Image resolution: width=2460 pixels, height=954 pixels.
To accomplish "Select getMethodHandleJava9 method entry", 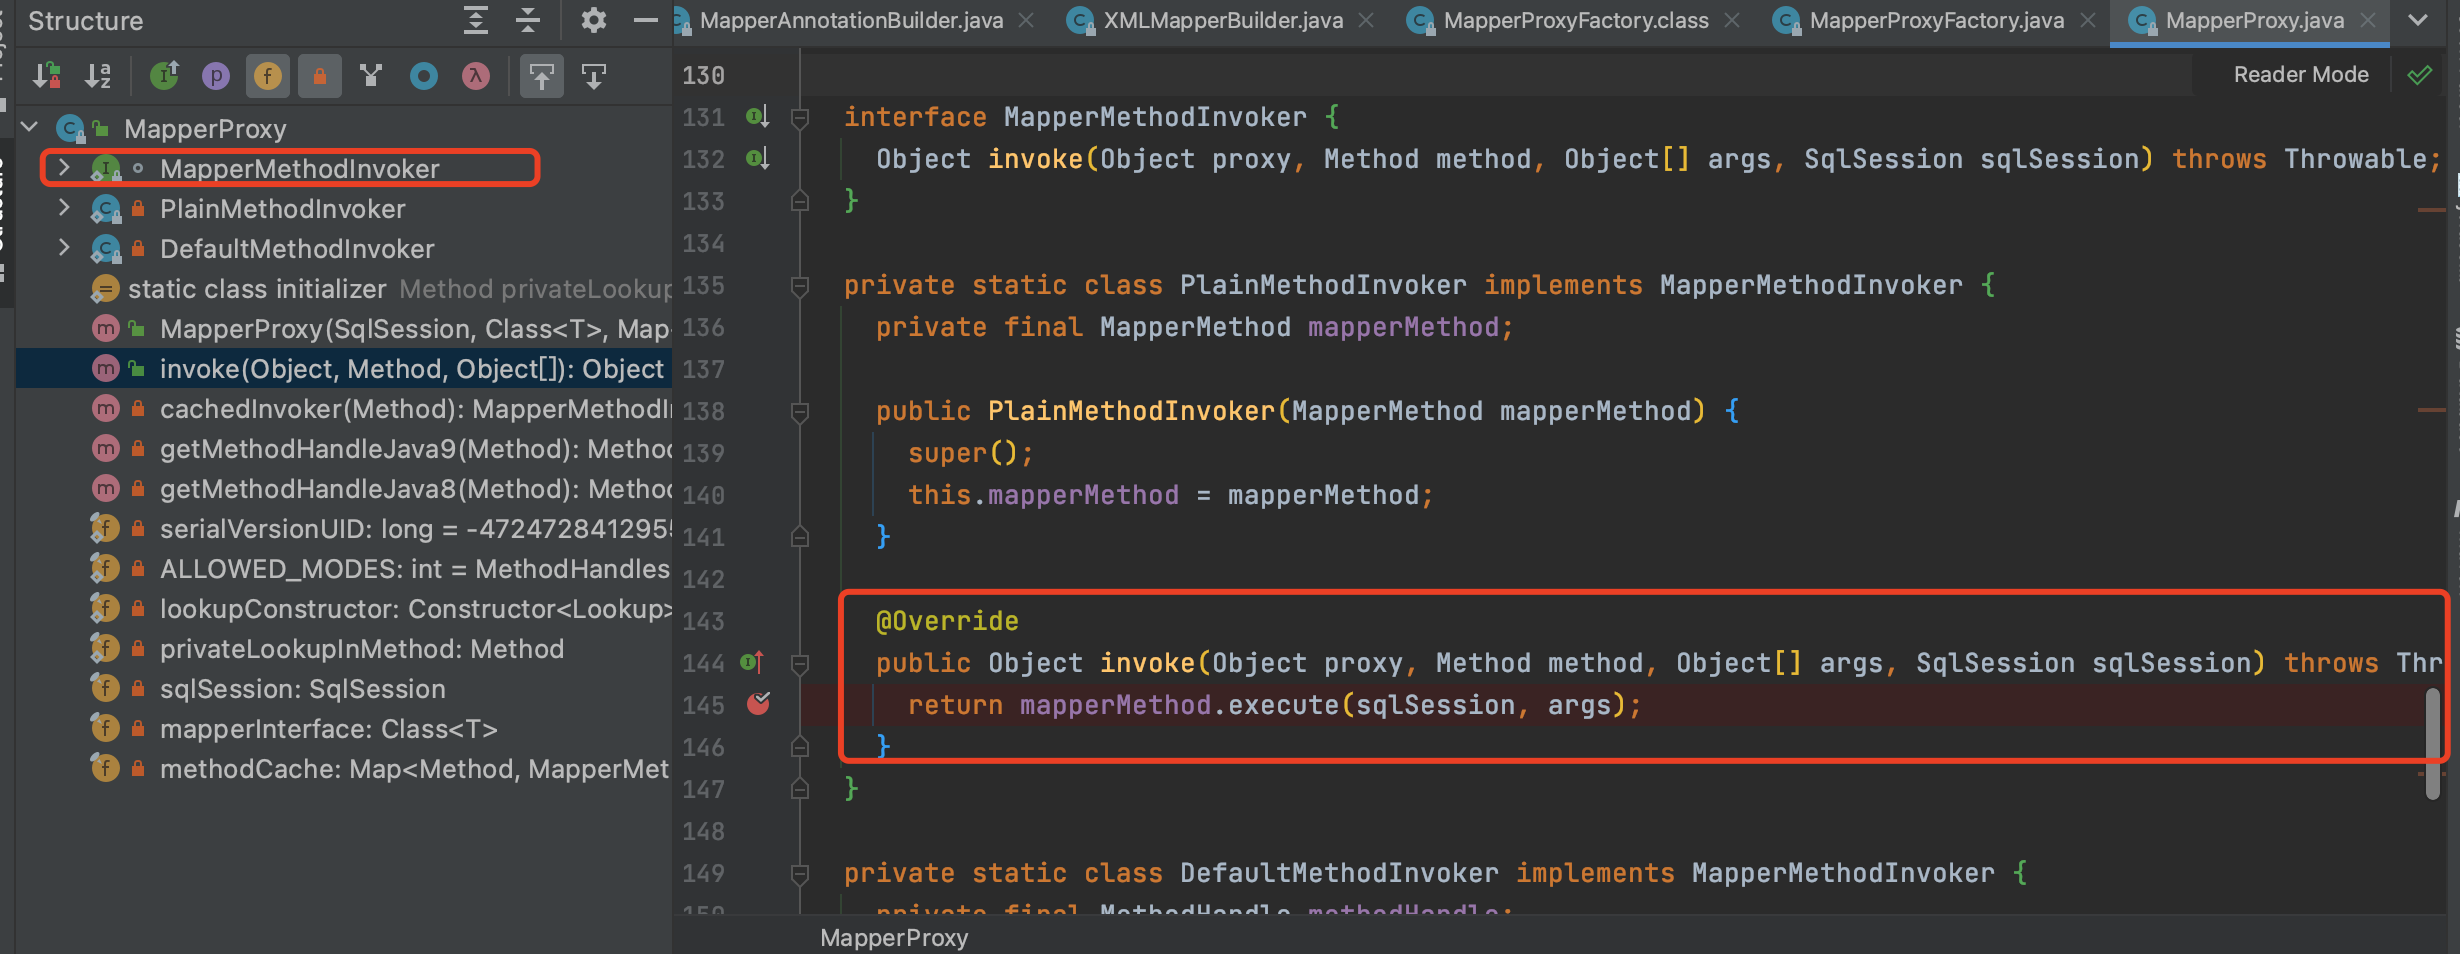I will click(344, 449).
